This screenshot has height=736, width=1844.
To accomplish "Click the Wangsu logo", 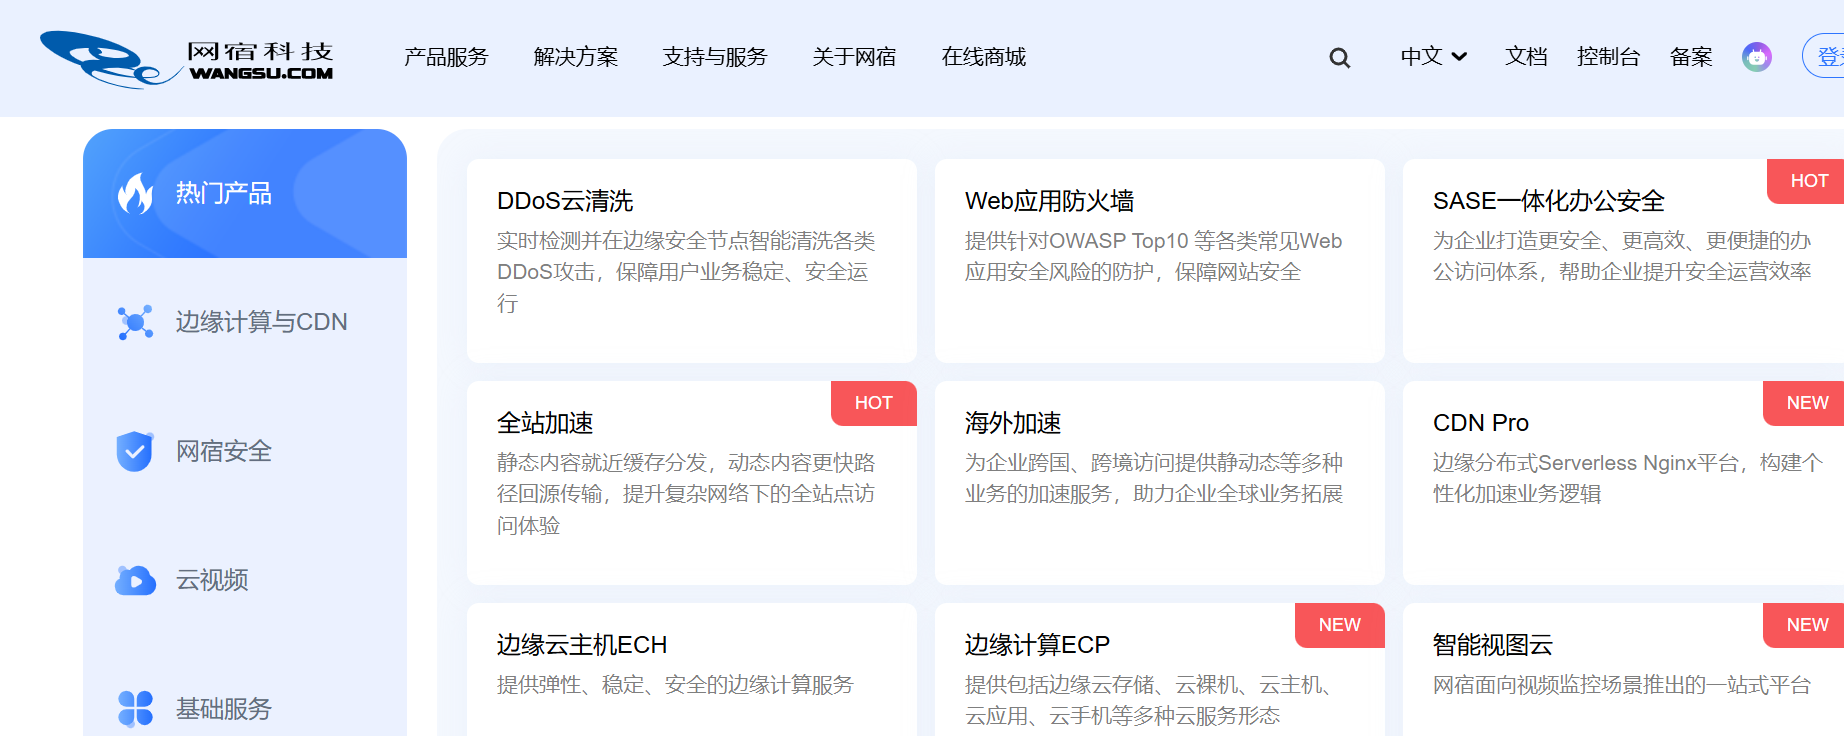I will pyautogui.click(x=187, y=59).
